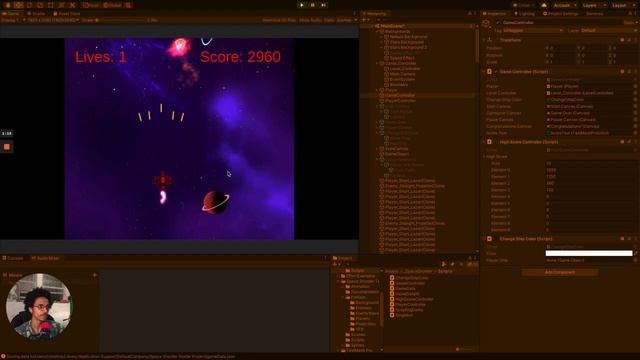The width and height of the screenshot is (640, 360).
Task: Open the Tag dropdown in the Inspector
Action: (533, 30)
